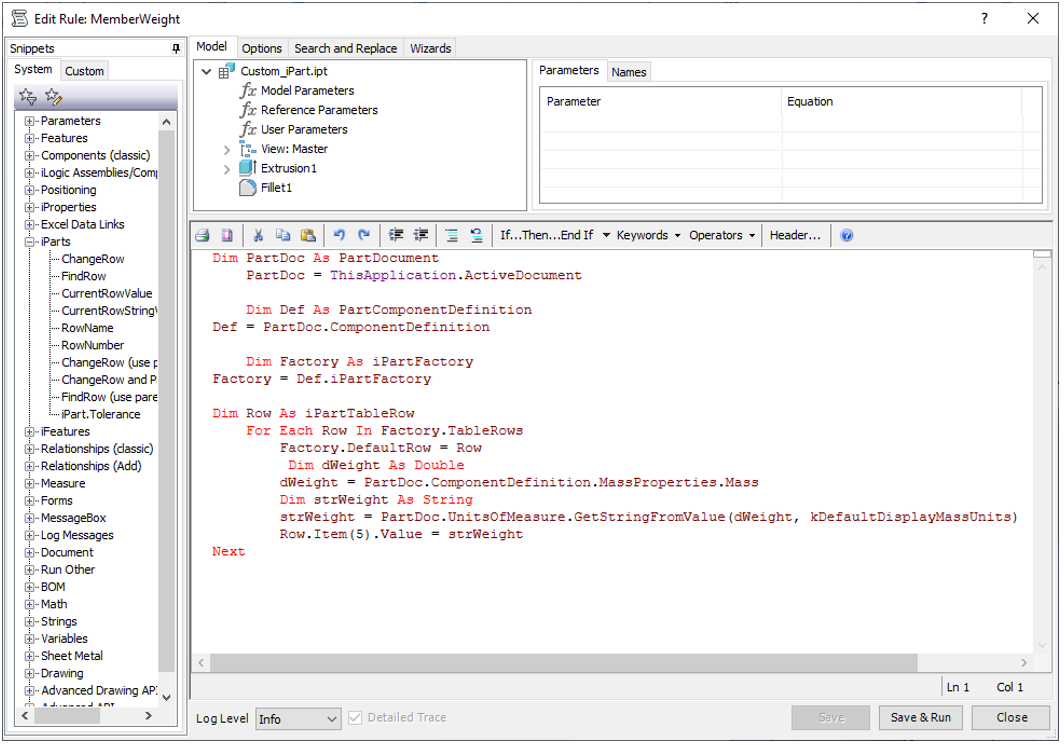
Task: Click the comment selected lines icon
Action: (452, 235)
